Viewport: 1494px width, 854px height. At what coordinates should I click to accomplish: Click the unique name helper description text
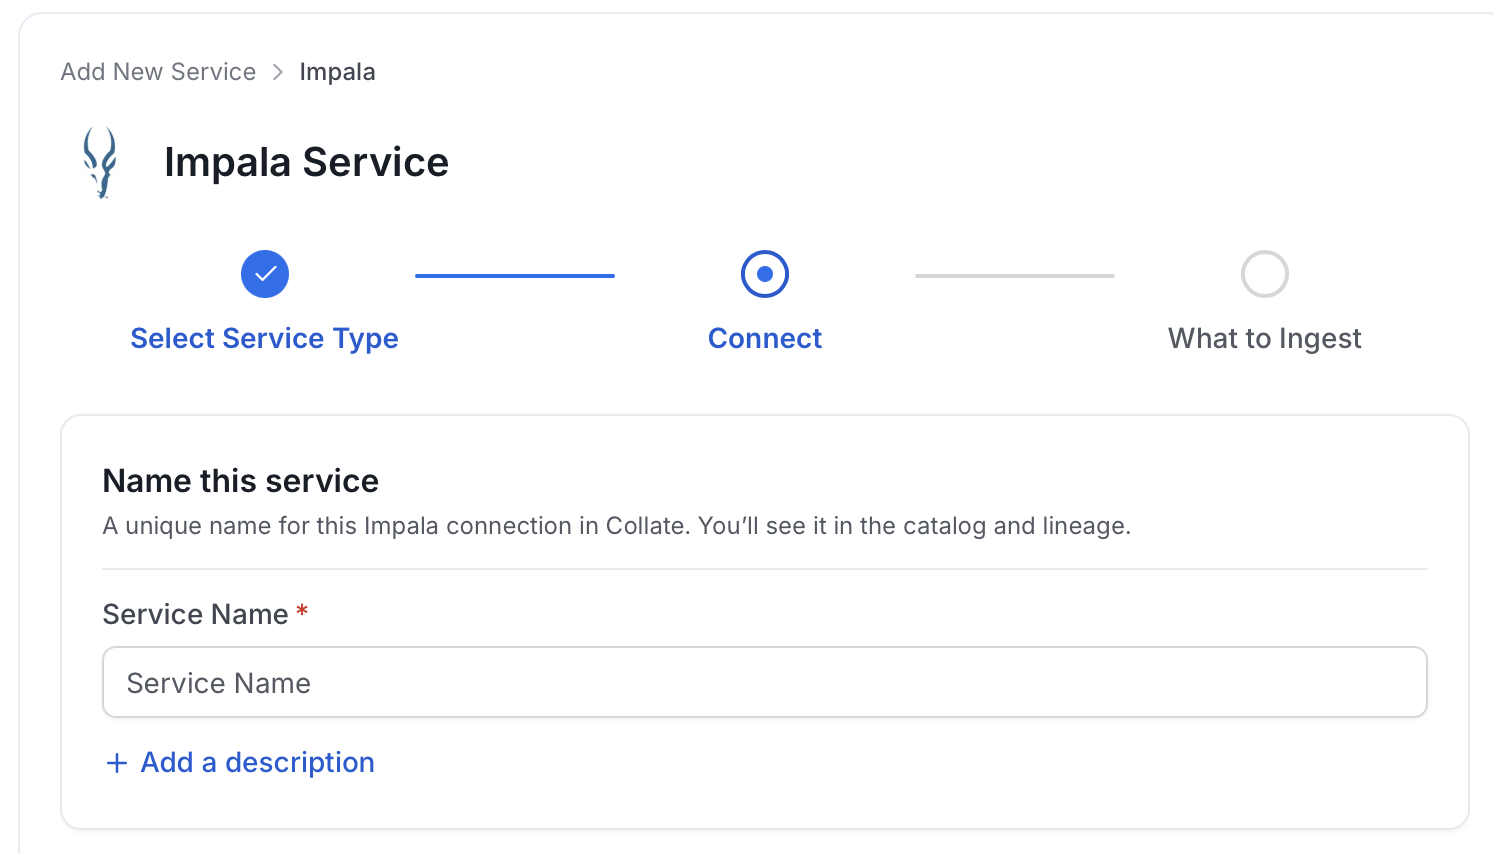[x=617, y=526]
